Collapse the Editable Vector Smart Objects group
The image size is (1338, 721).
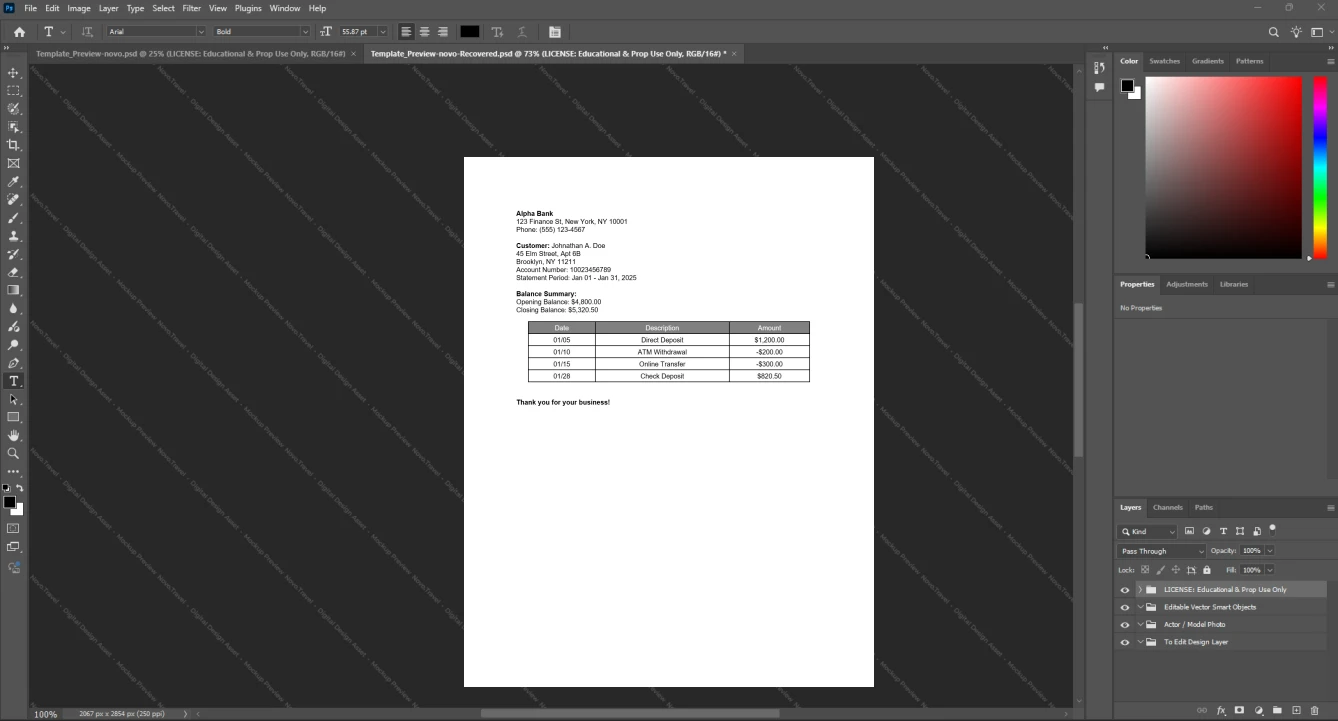[1140, 607]
